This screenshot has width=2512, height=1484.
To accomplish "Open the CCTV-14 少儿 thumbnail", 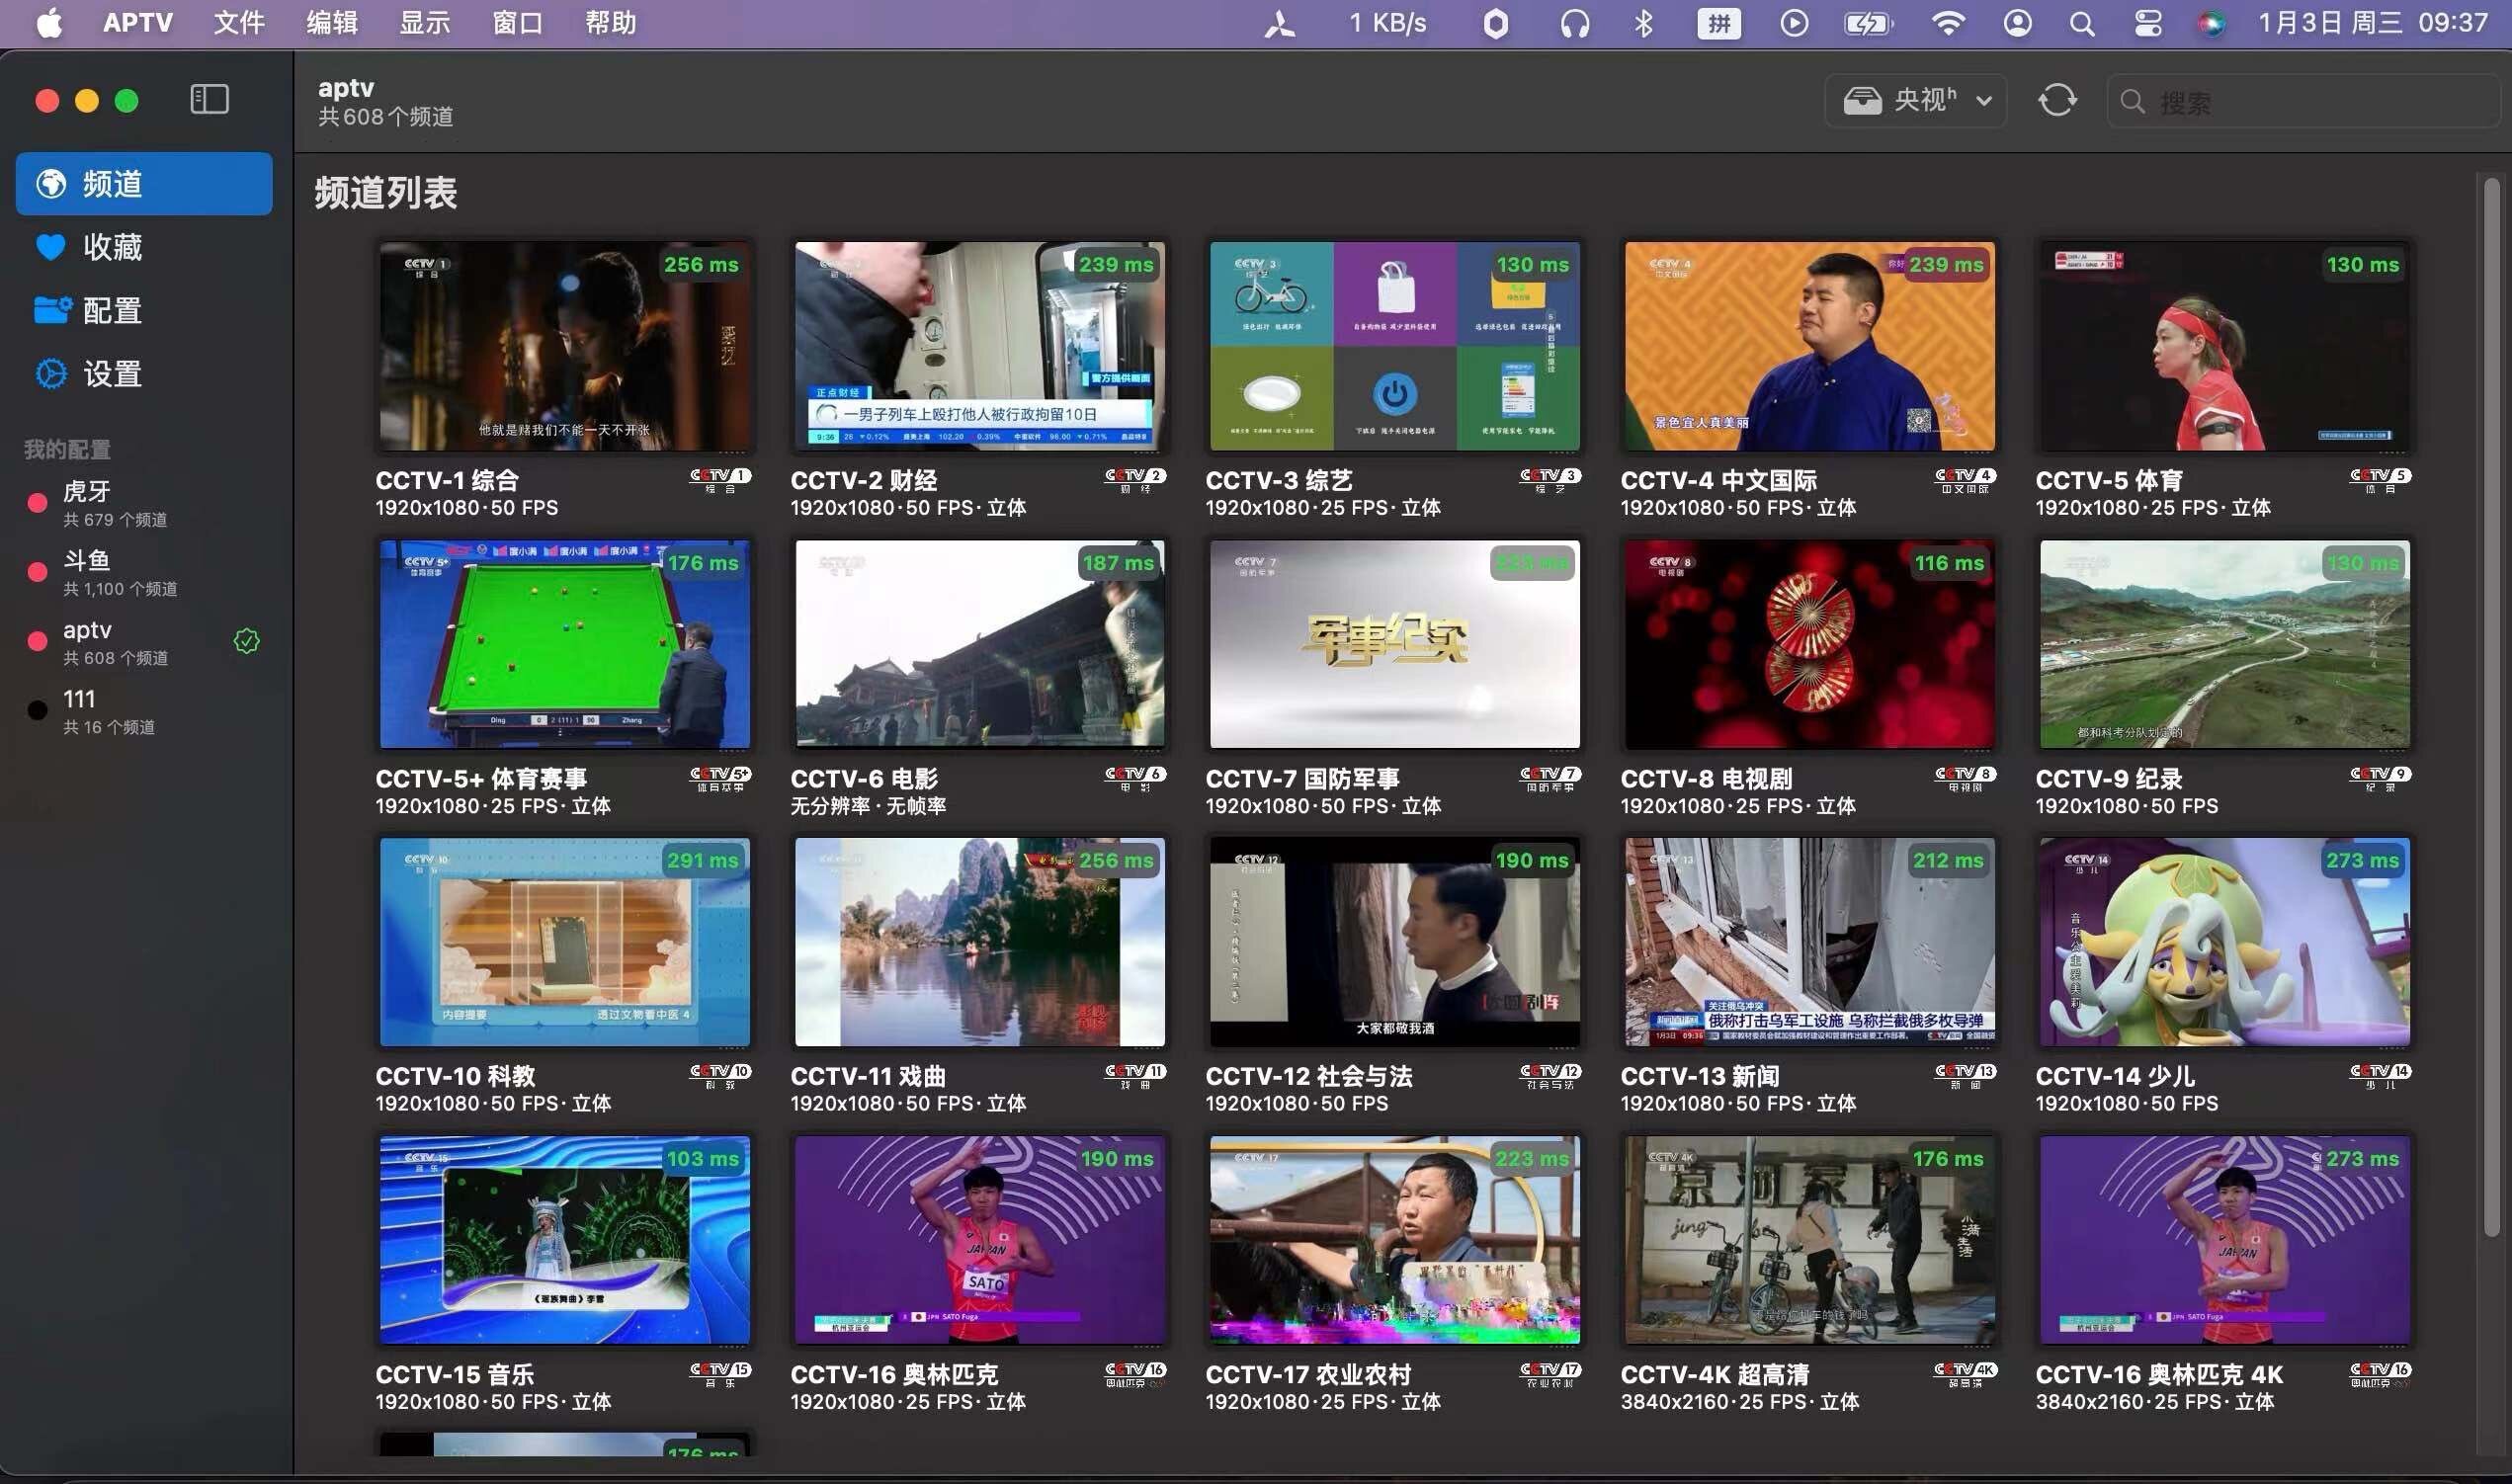I will [x=2225, y=942].
